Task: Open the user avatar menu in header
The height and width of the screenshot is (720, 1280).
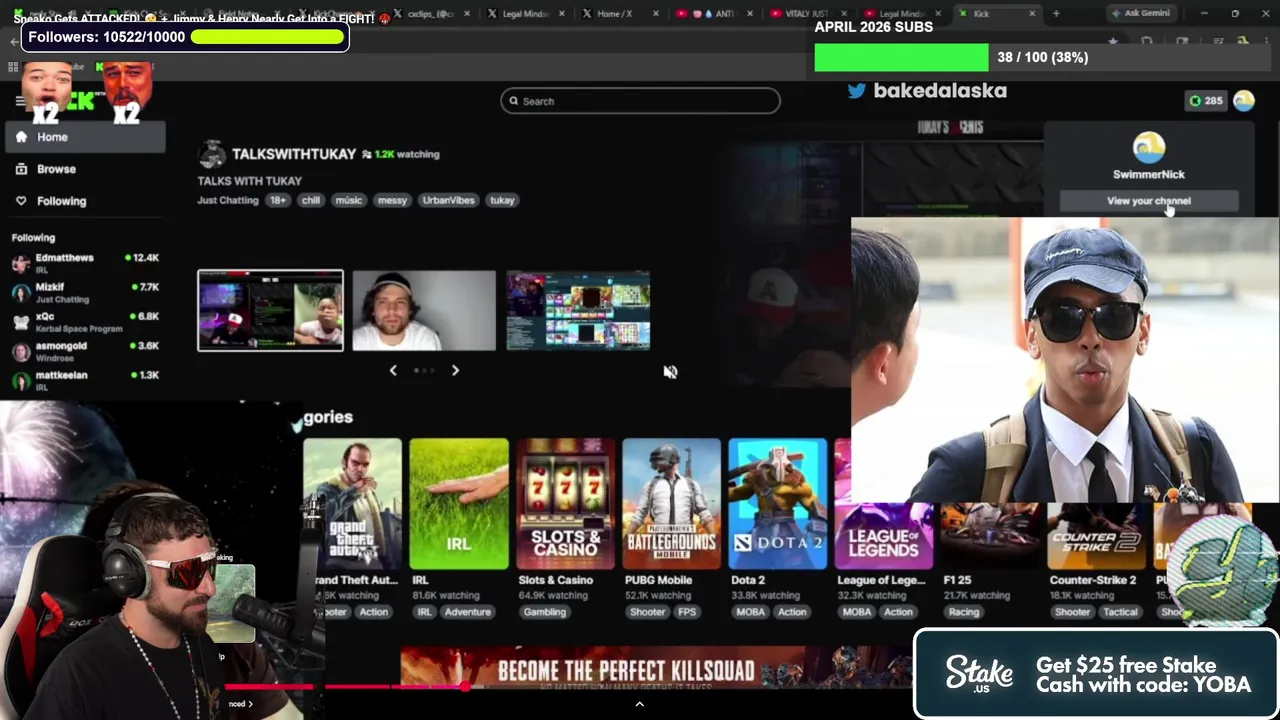Action: (1244, 100)
